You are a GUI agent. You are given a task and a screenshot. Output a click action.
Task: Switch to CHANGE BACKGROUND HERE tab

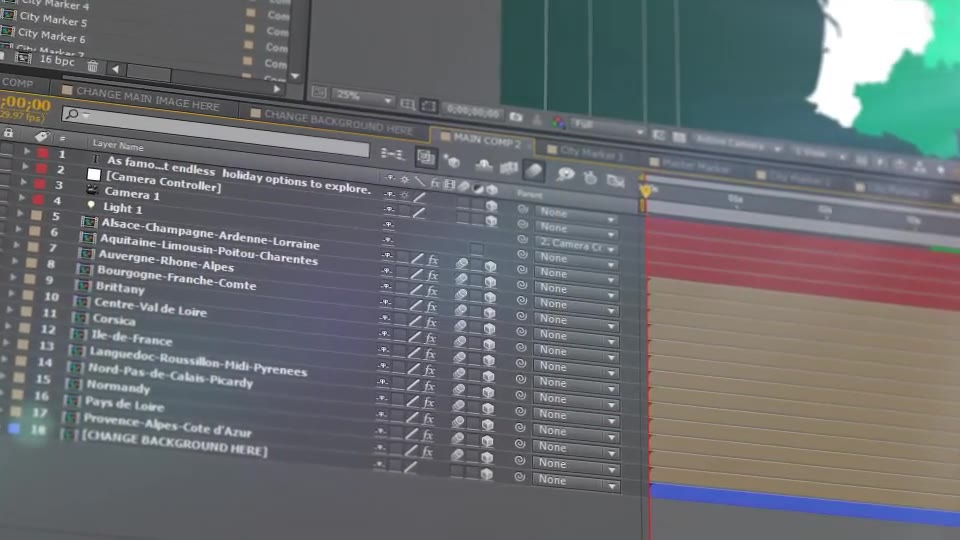[x=333, y=122]
